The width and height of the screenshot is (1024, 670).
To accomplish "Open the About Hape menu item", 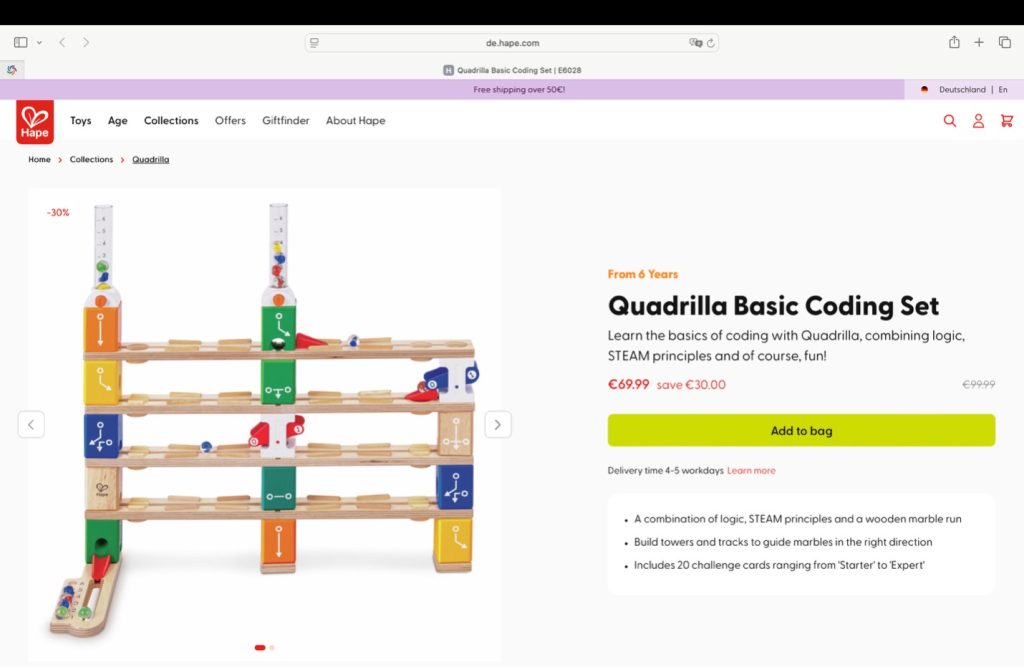I will (356, 121).
